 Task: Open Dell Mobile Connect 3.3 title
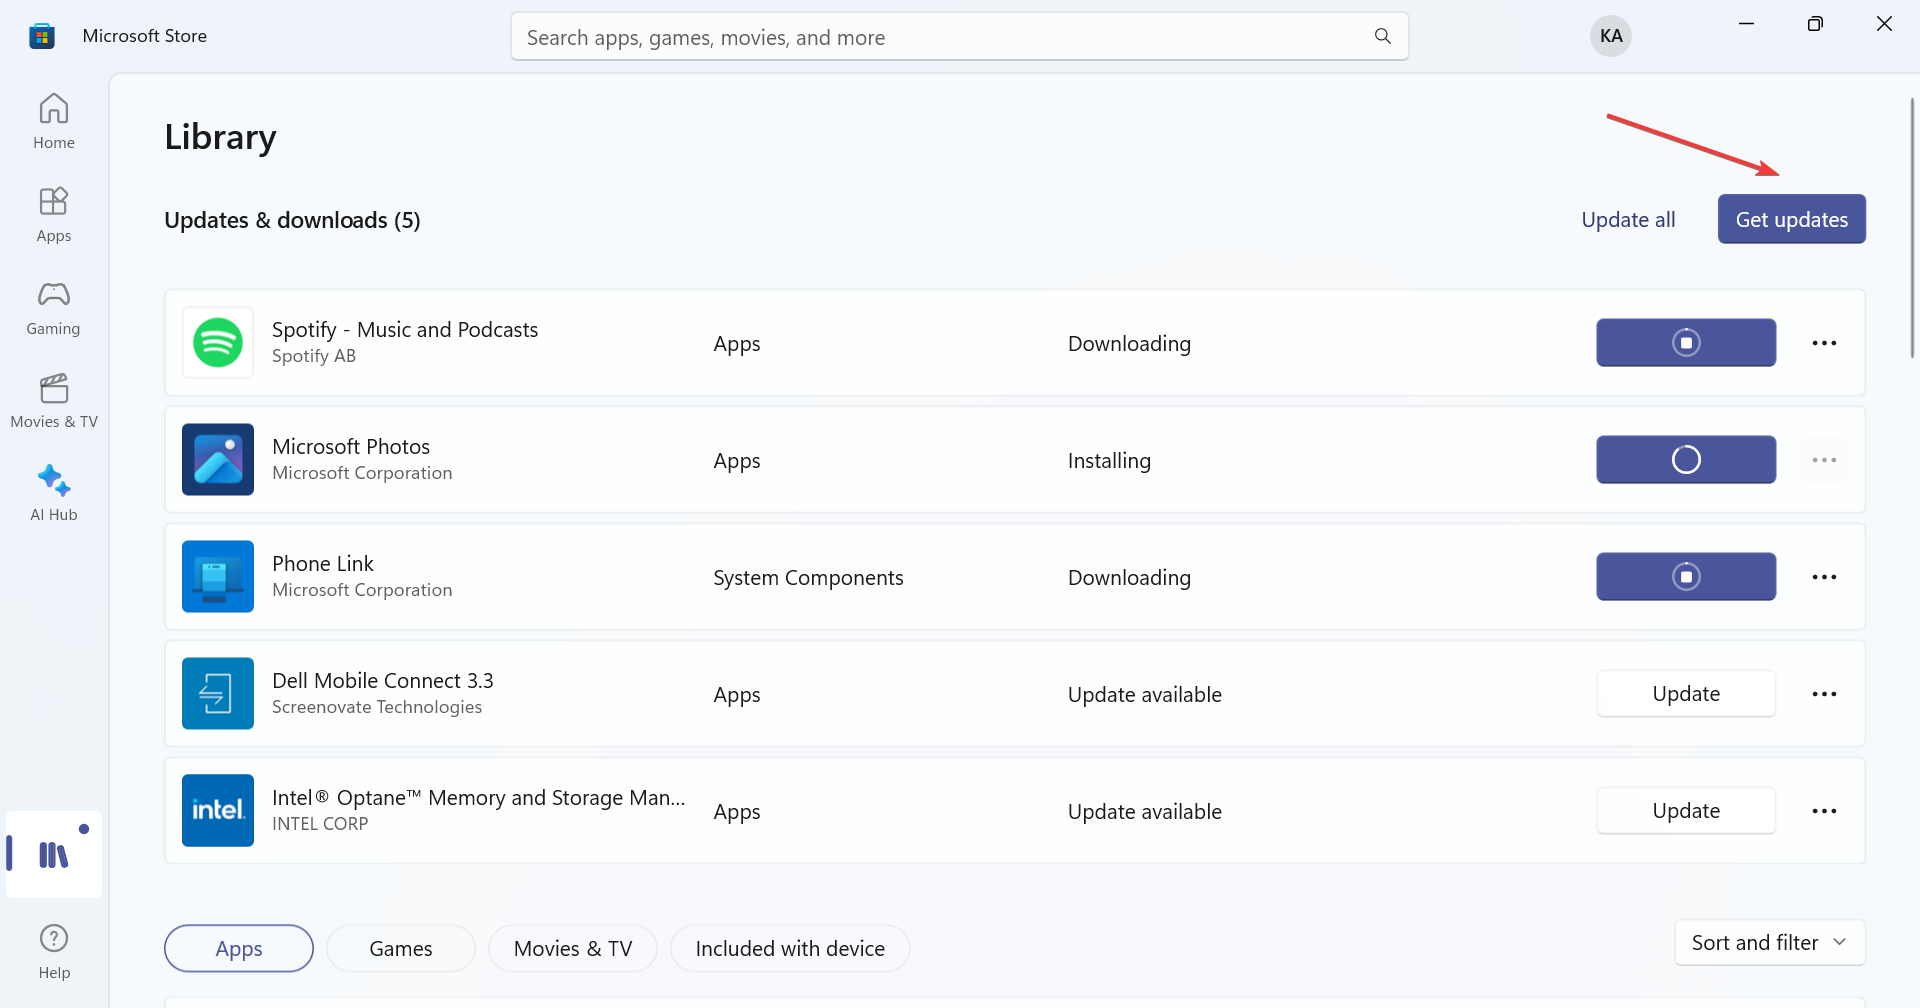pyautogui.click(x=383, y=681)
